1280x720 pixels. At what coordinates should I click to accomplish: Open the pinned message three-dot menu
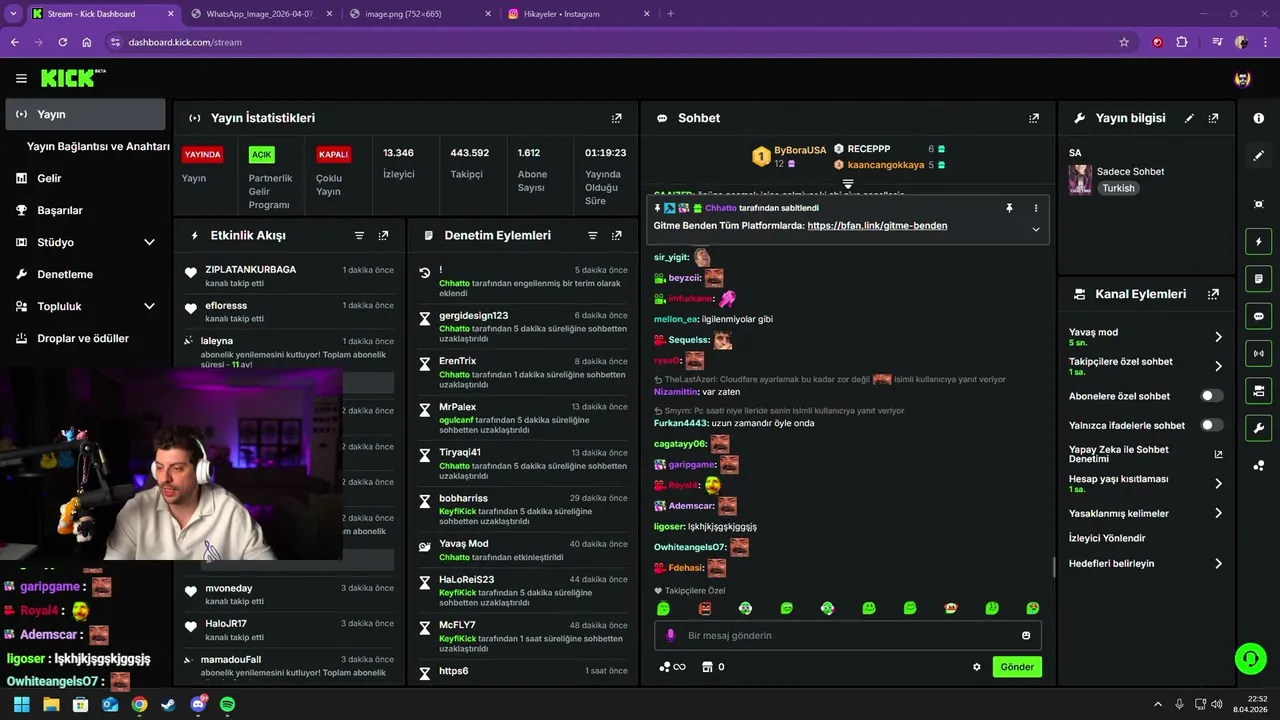pos(1036,208)
